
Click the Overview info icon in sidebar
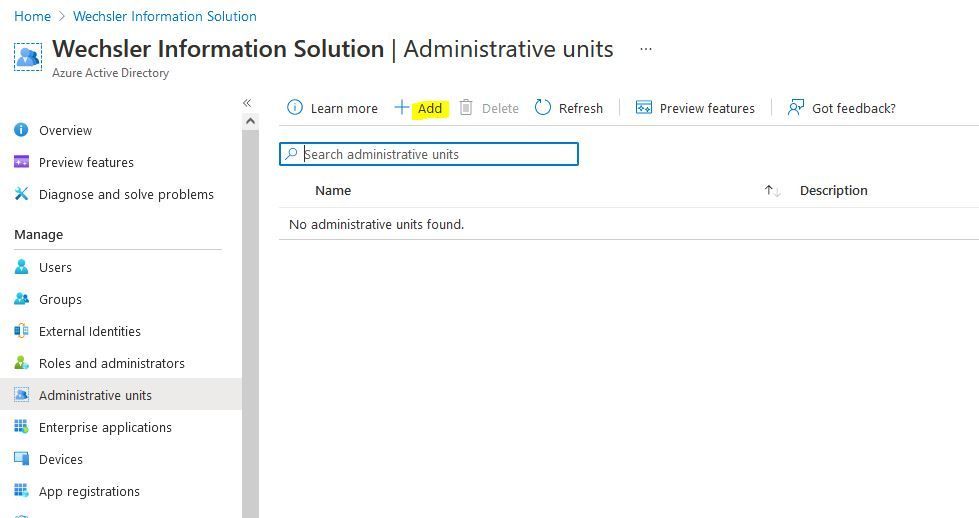[21, 130]
